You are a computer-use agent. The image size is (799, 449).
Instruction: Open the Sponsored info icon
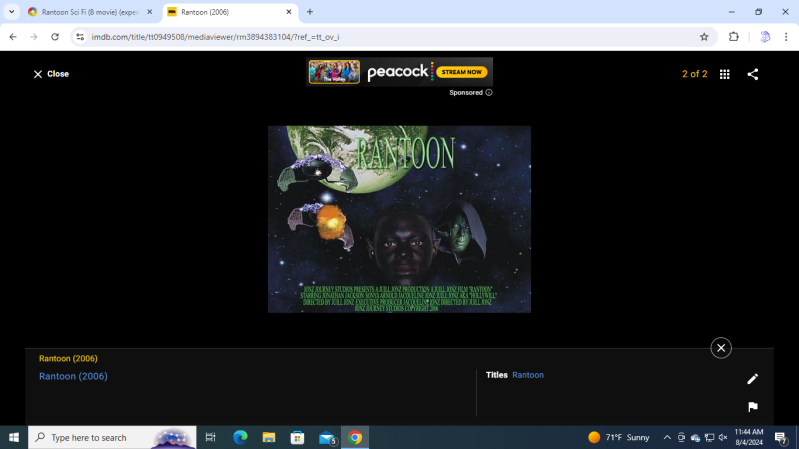(x=489, y=93)
